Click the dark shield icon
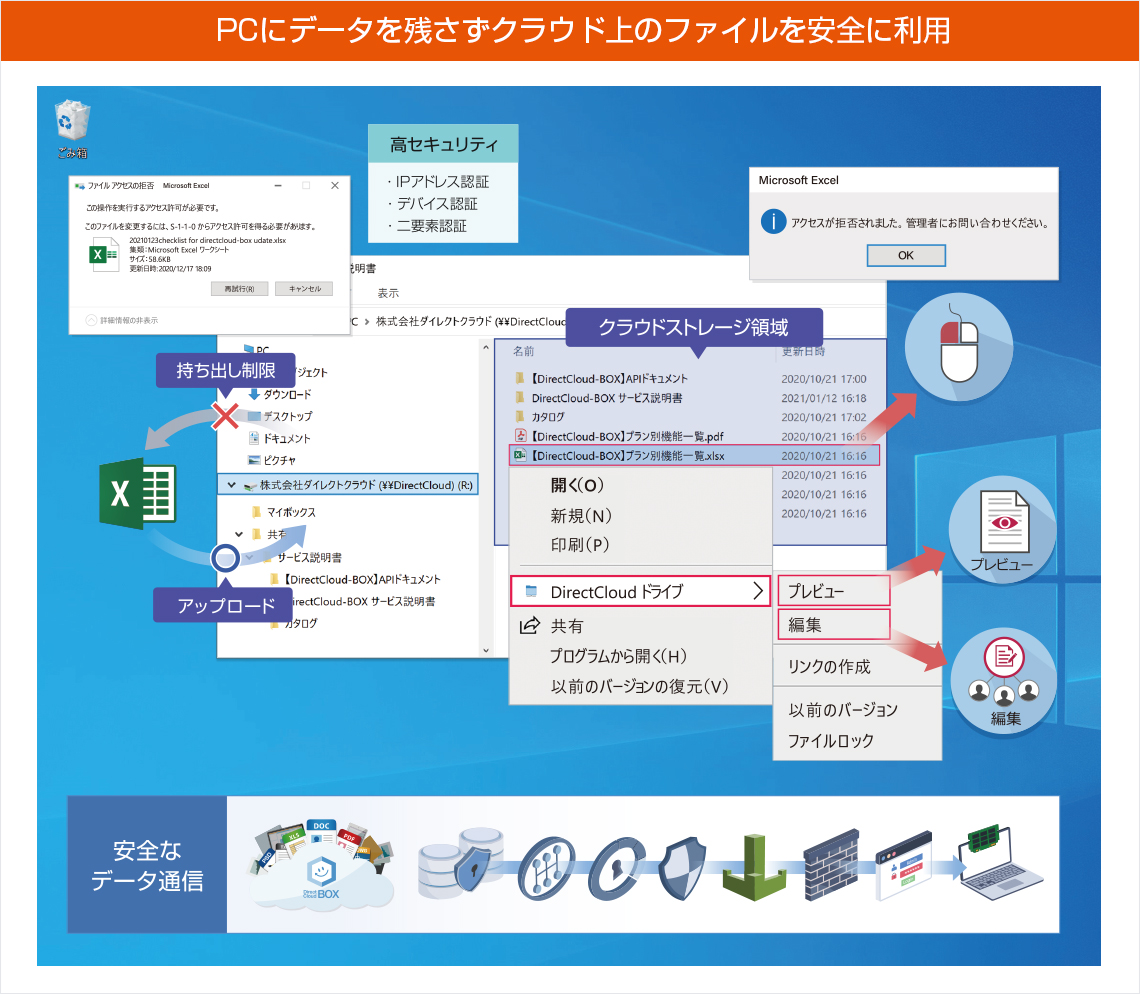Screen dimensions: 1140x994 pyautogui.click(x=683, y=867)
